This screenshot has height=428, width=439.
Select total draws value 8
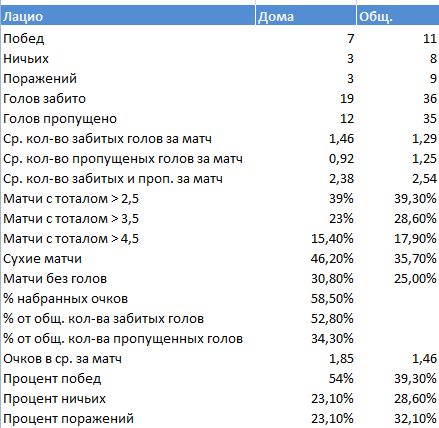433,59
